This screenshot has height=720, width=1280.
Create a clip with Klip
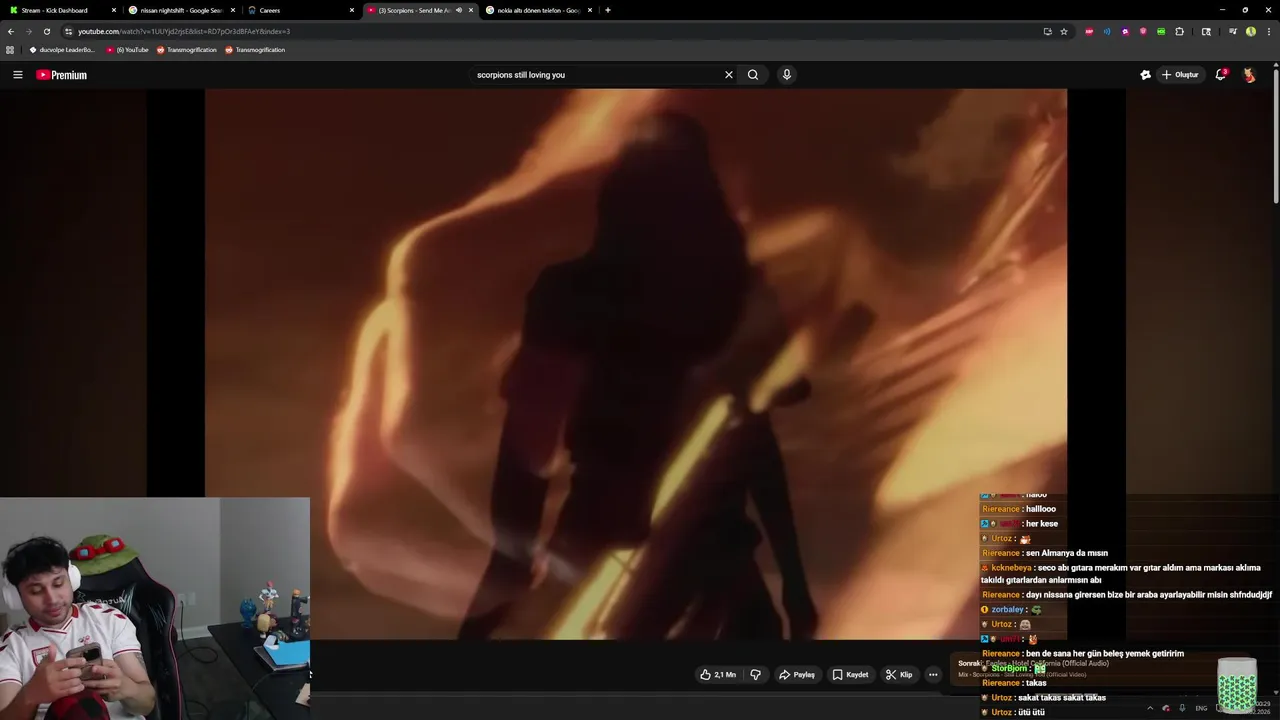[898, 675]
